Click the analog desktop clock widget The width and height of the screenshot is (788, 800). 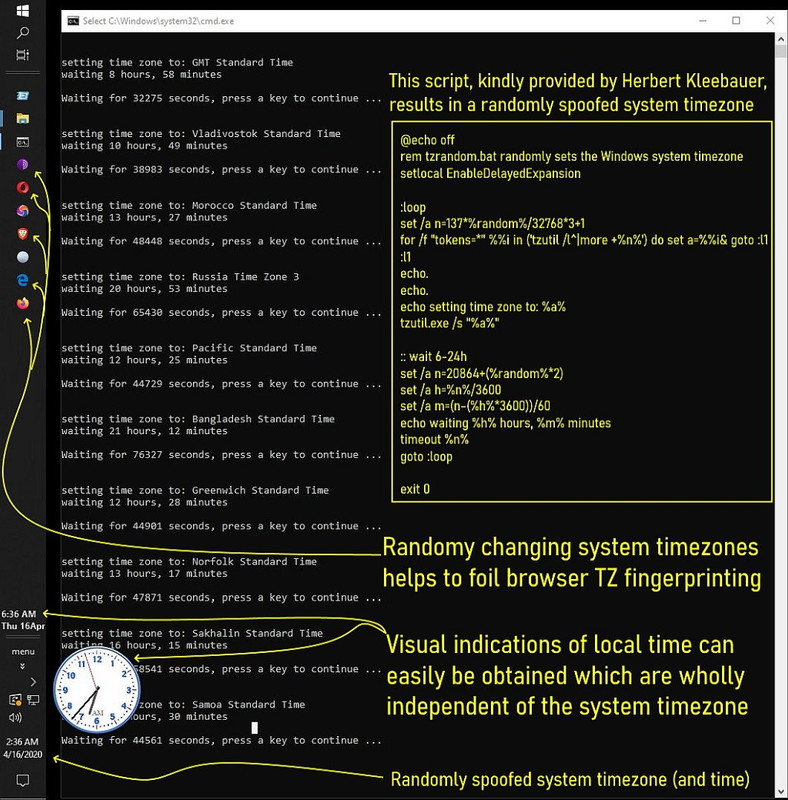[96, 690]
